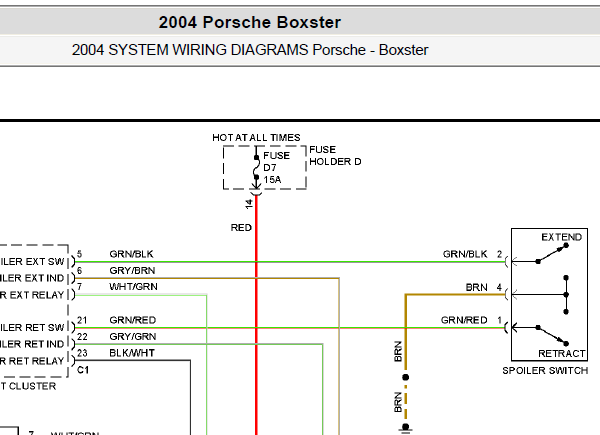Select the "C1" connector label

[x=83, y=370]
